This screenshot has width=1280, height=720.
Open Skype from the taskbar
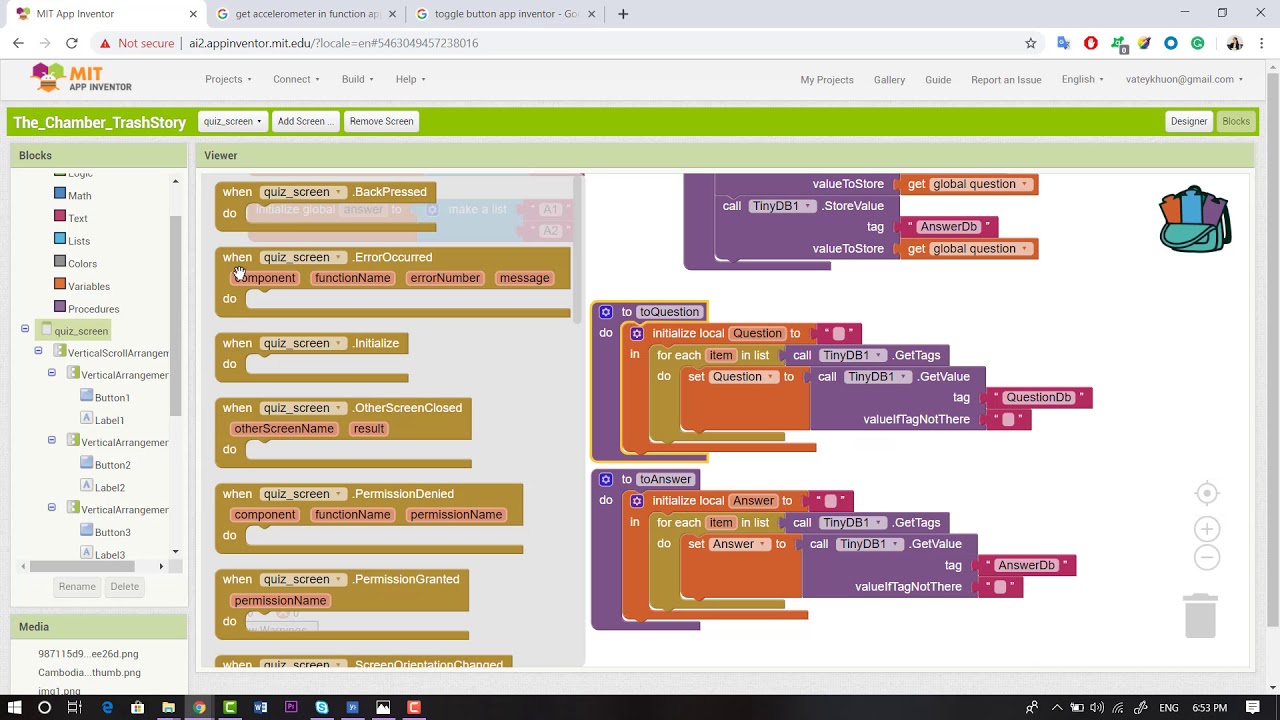tap(322, 707)
